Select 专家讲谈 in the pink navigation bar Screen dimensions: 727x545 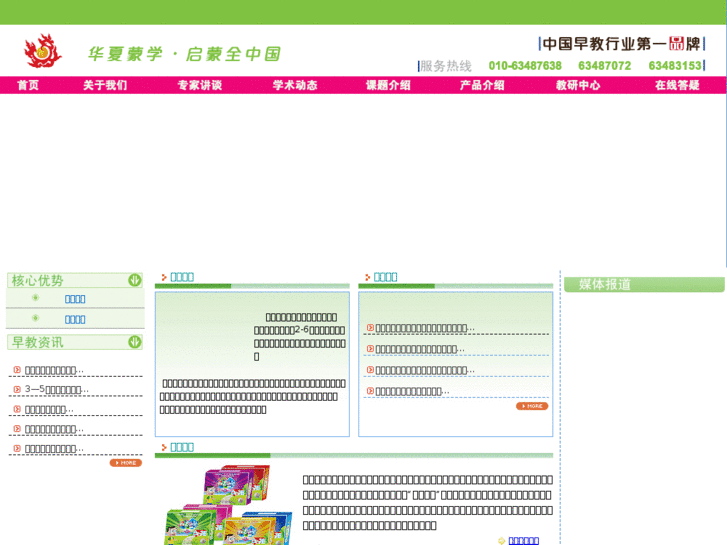pyautogui.click(x=200, y=85)
